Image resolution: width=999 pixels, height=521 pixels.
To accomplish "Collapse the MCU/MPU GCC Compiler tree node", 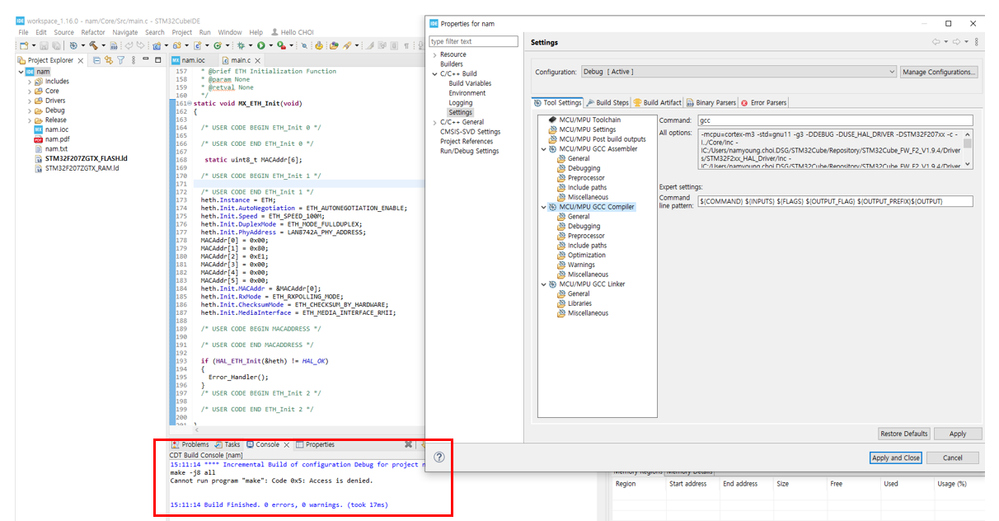I will coord(543,207).
